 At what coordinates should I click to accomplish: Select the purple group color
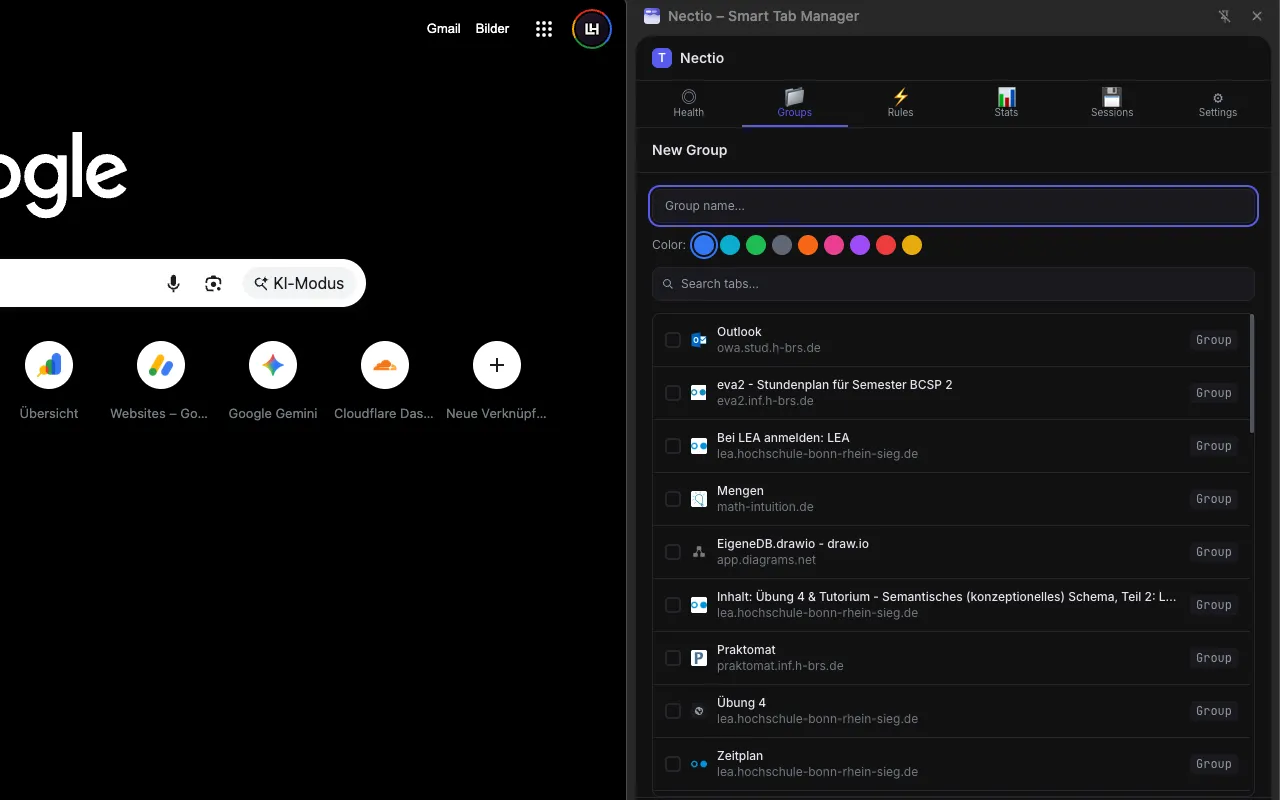[860, 245]
